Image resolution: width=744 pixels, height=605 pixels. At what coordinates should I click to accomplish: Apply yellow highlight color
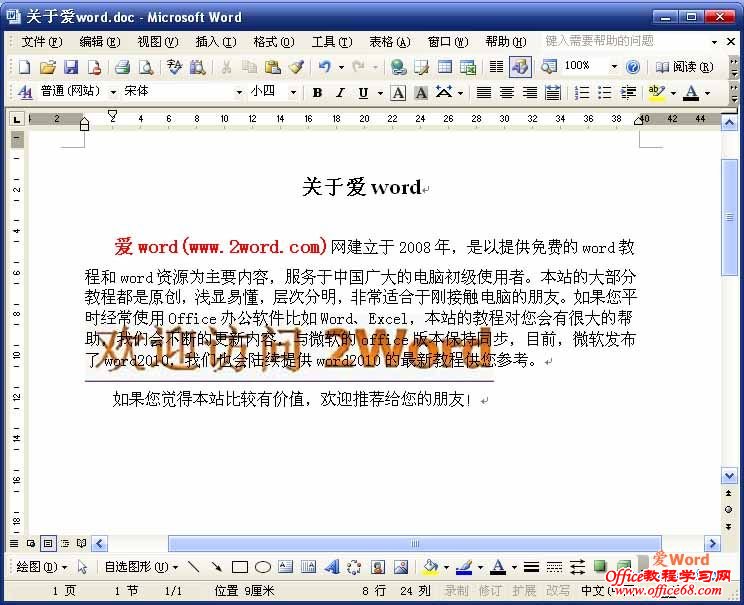click(x=657, y=93)
